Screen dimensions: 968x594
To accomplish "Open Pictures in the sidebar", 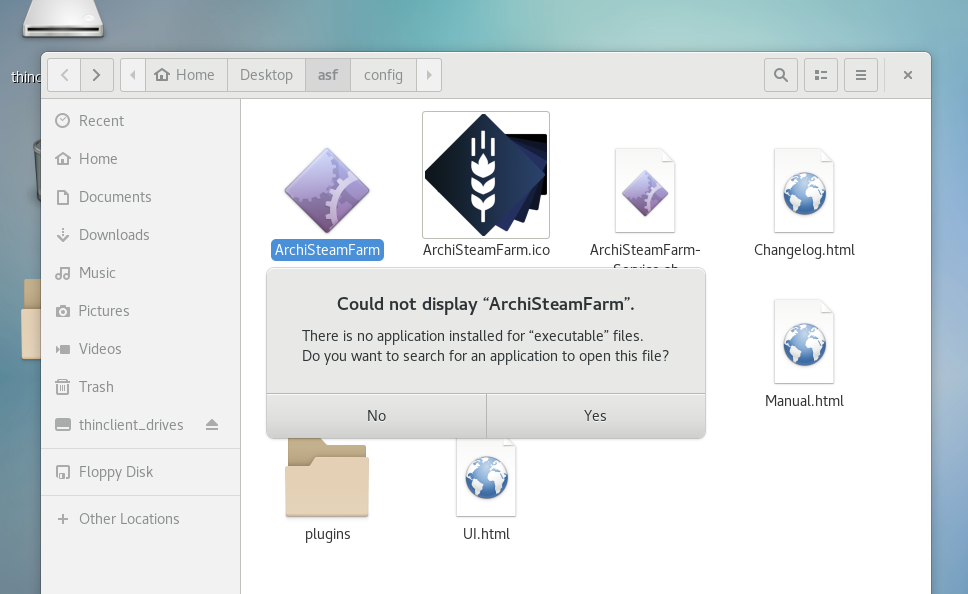I will (141, 311).
